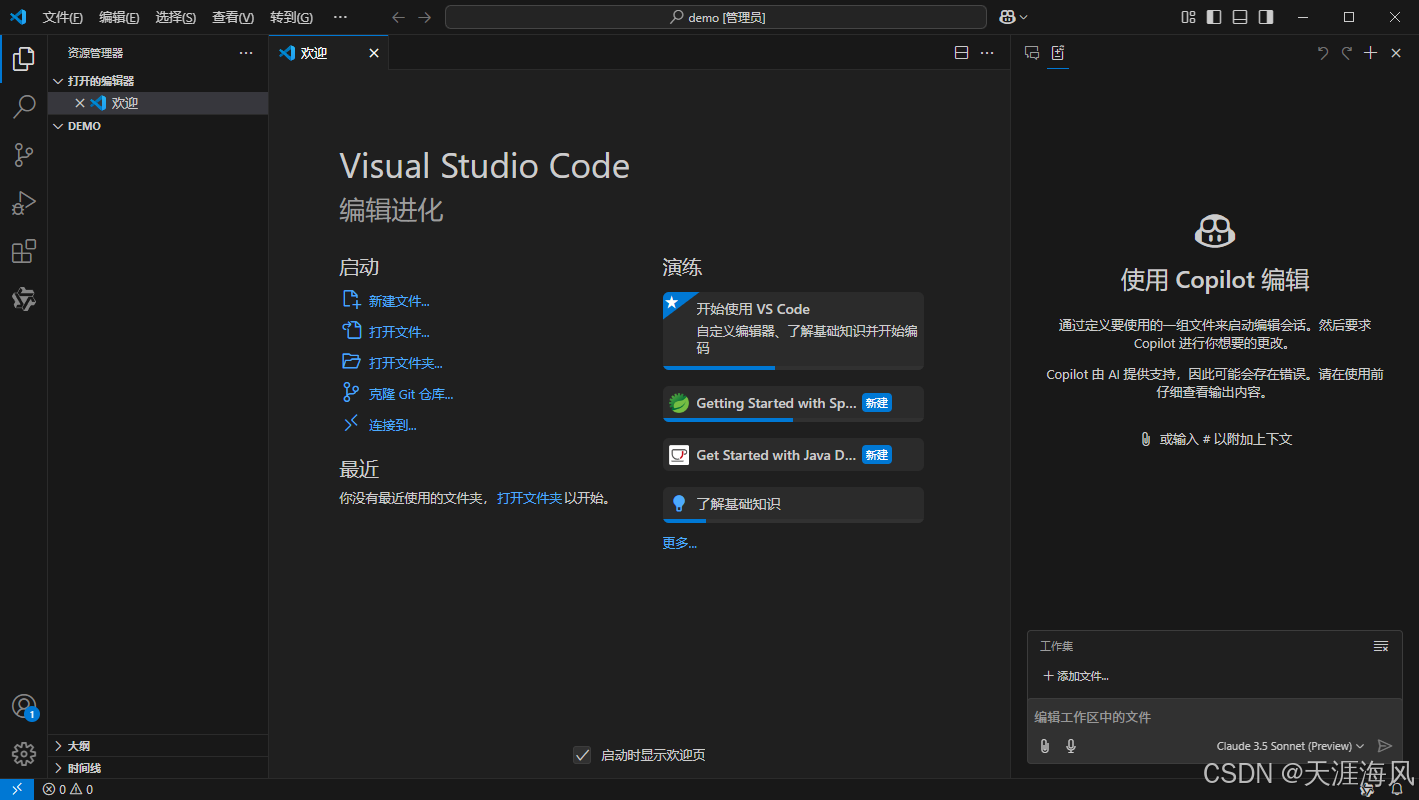Open the Explorer view in activity bar

24,59
